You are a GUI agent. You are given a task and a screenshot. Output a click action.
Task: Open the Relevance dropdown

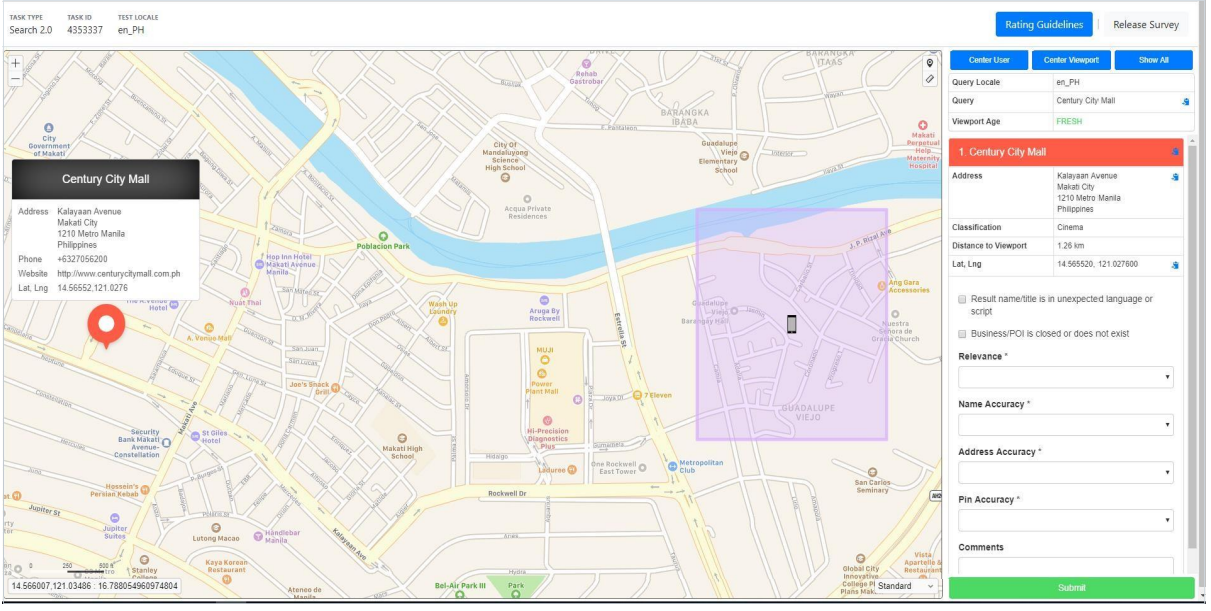(x=1066, y=377)
